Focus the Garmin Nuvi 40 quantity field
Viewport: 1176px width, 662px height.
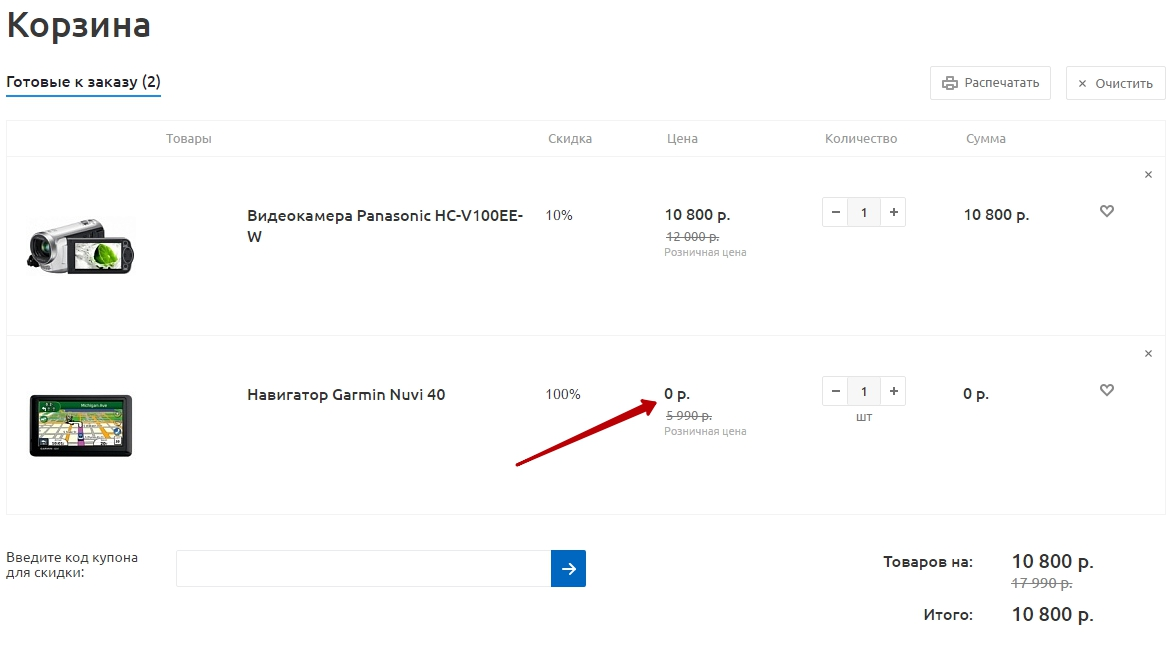coord(864,391)
